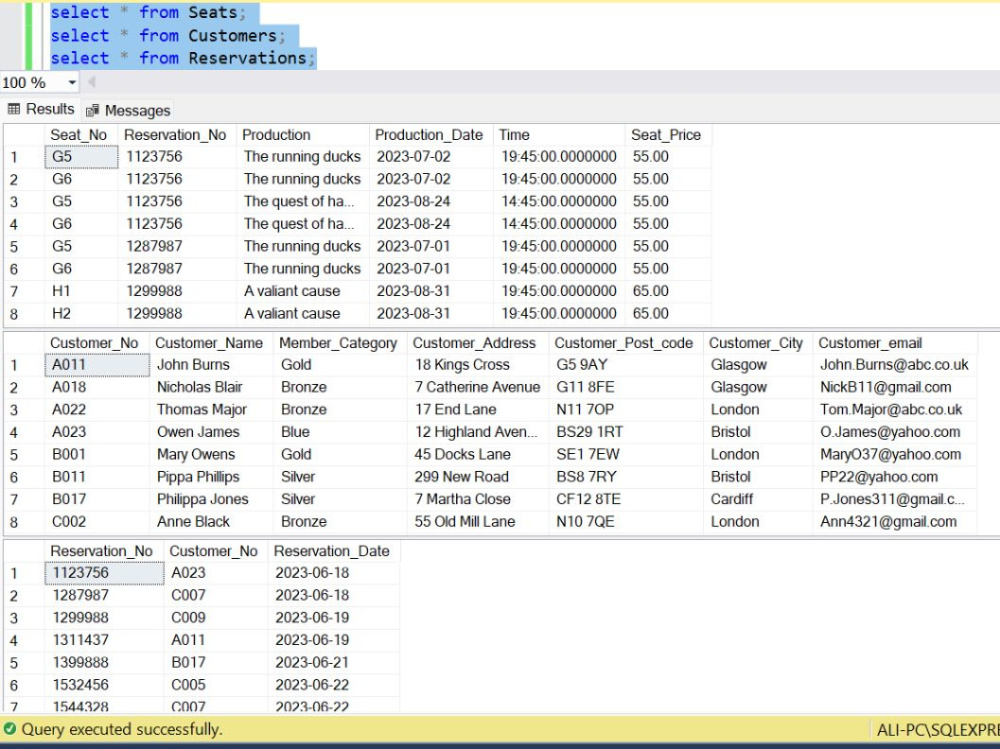Screen dimensions: 1000x749
Task: Click the 299 New Road address cell
Action: [x=478, y=477]
